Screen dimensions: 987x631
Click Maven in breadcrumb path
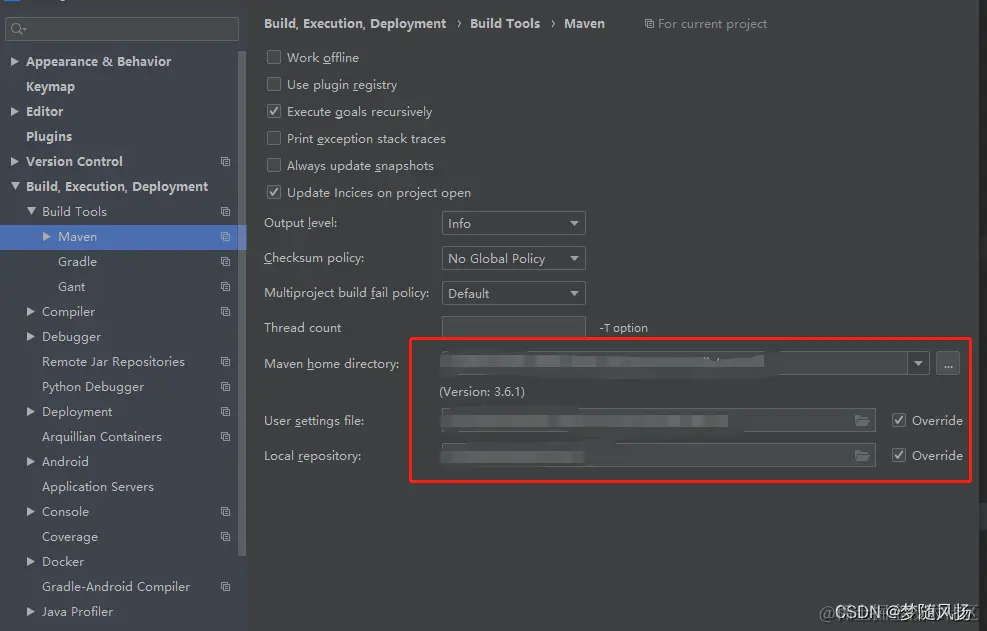[x=584, y=23]
